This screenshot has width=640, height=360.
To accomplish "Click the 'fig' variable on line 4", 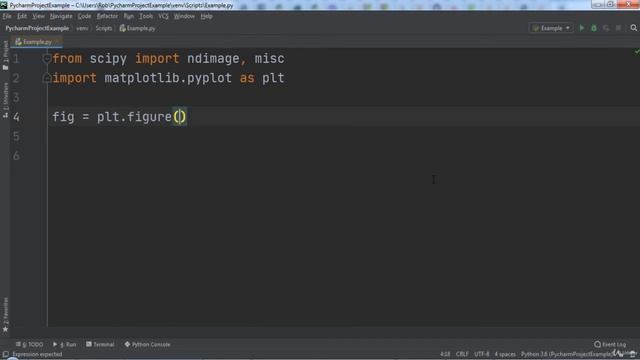I will [63, 117].
